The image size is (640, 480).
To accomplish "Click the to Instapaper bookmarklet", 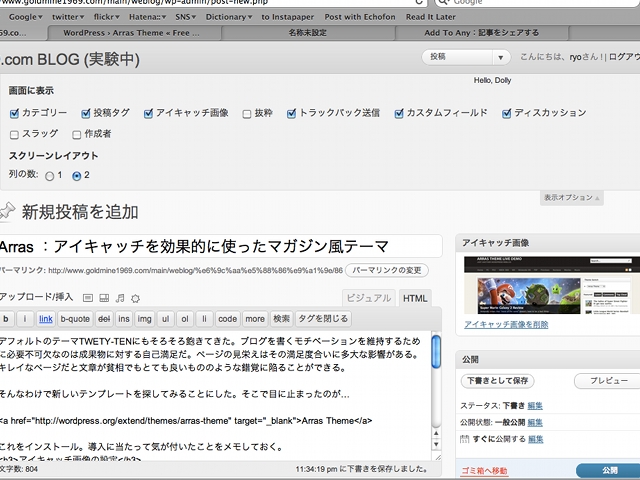I will coord(287,17).
